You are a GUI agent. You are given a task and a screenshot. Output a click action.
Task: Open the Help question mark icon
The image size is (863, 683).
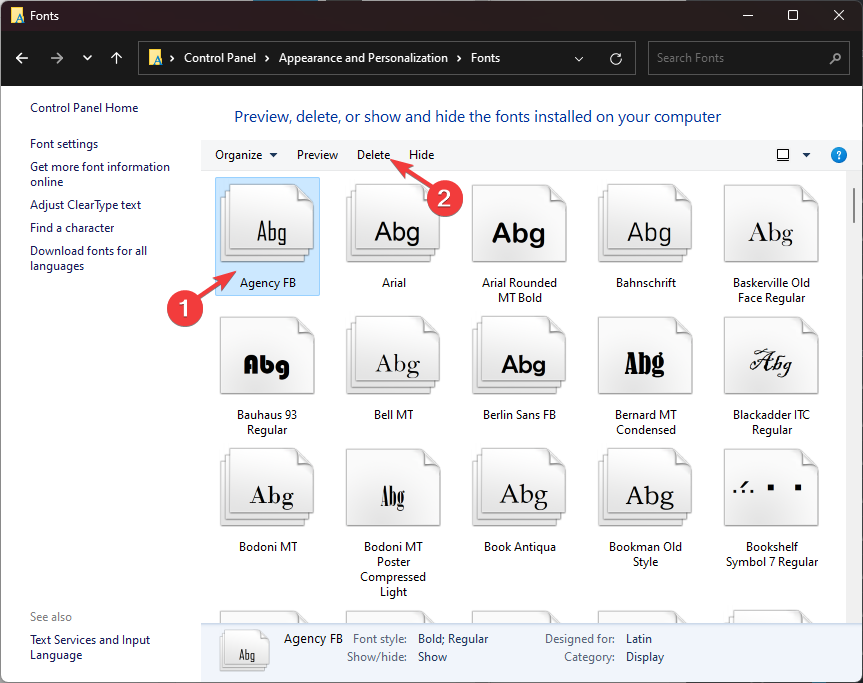[839, 155]
